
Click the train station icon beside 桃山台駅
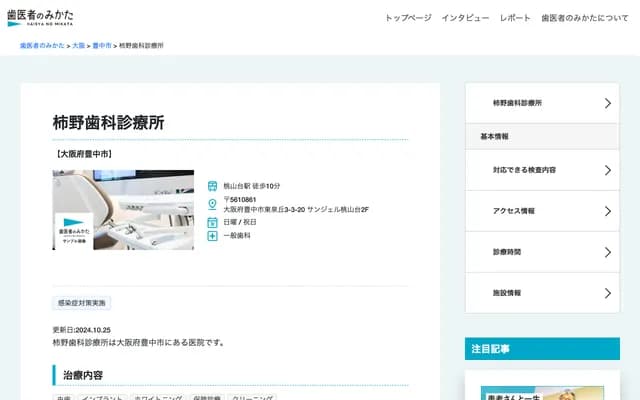[x=212, y=186]
